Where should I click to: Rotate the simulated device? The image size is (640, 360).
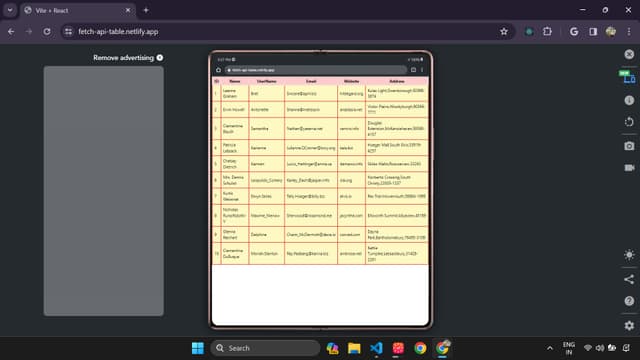(629, 122)
